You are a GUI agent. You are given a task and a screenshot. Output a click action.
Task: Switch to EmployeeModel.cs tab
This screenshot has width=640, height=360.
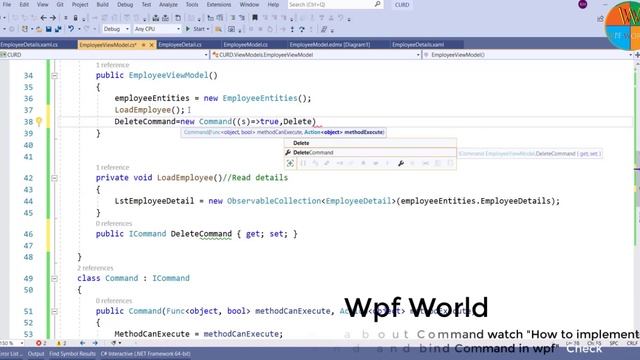(246, 44)
